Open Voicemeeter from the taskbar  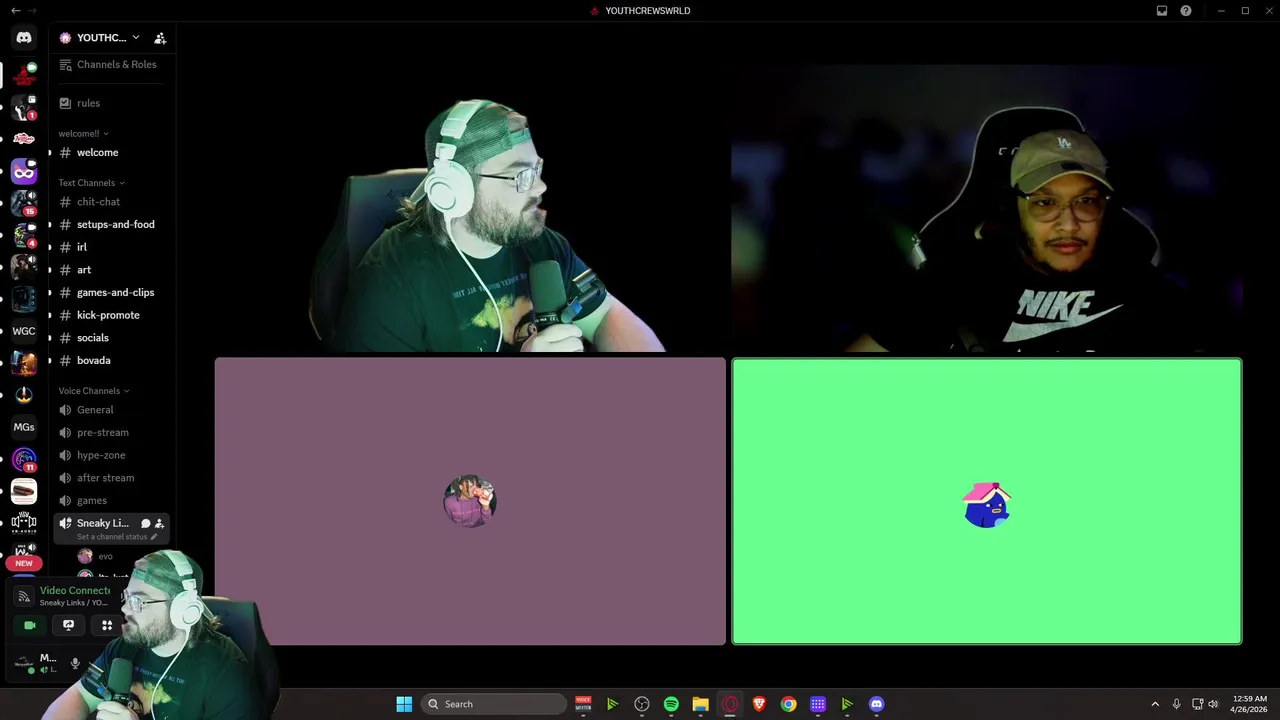click(x=583, y=704)
